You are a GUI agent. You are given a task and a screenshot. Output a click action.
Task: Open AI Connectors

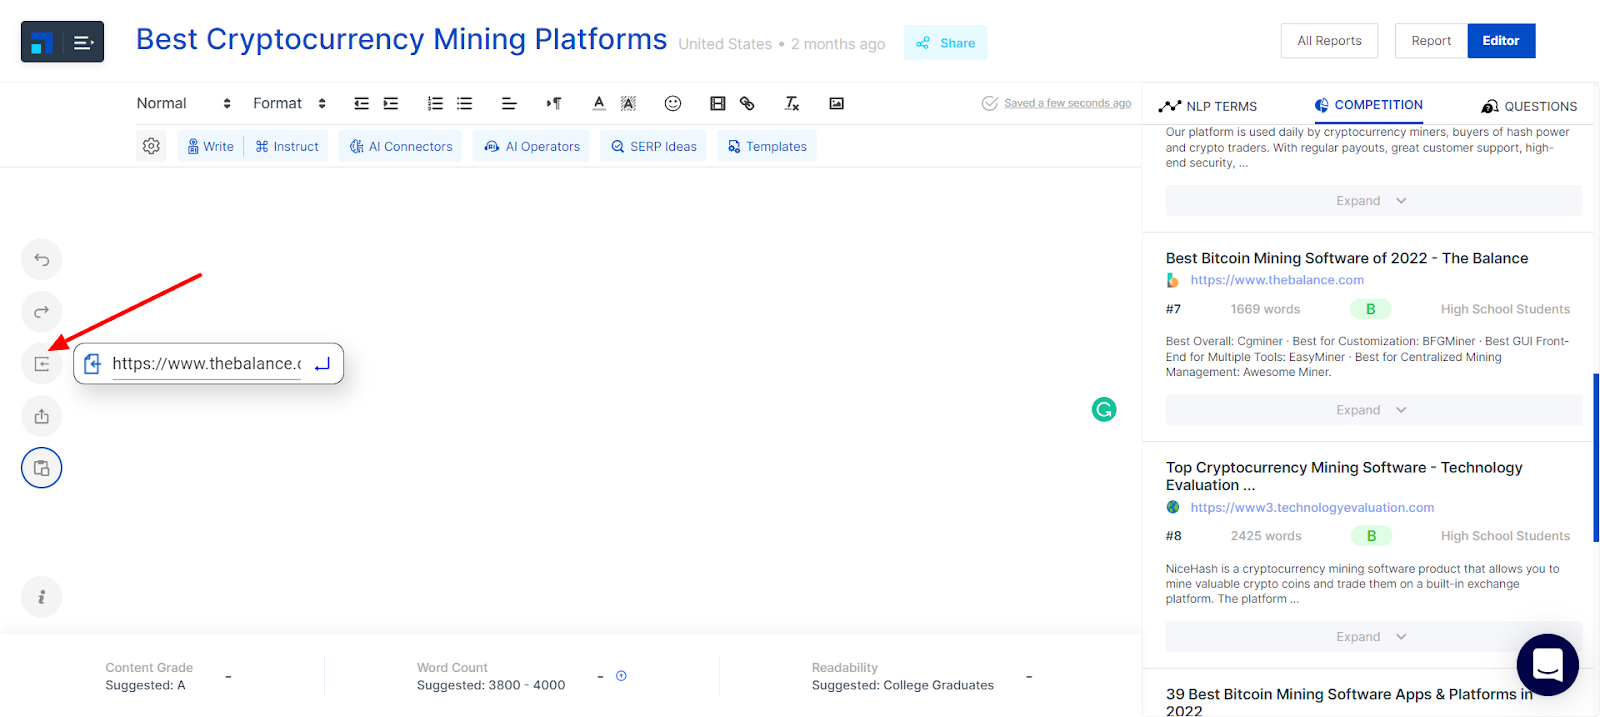tap(400, 146)
